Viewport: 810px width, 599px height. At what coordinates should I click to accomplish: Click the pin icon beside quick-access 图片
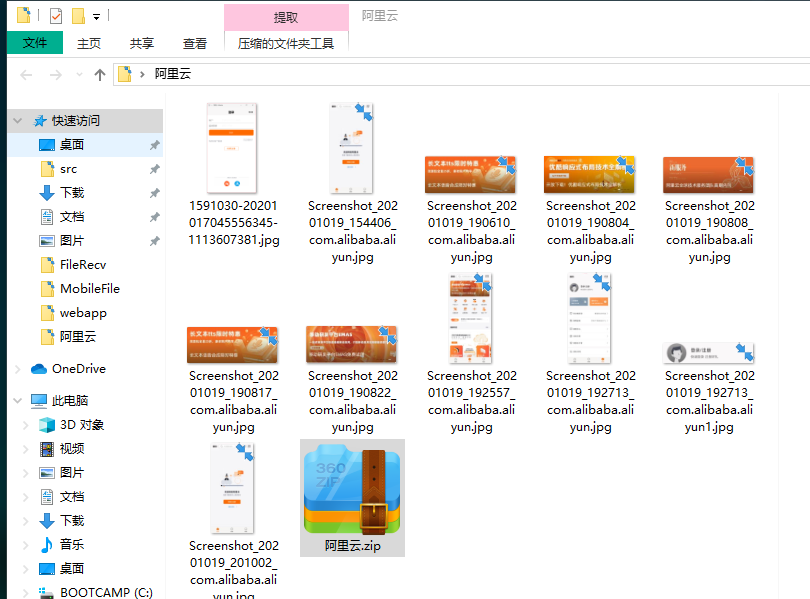154,241
